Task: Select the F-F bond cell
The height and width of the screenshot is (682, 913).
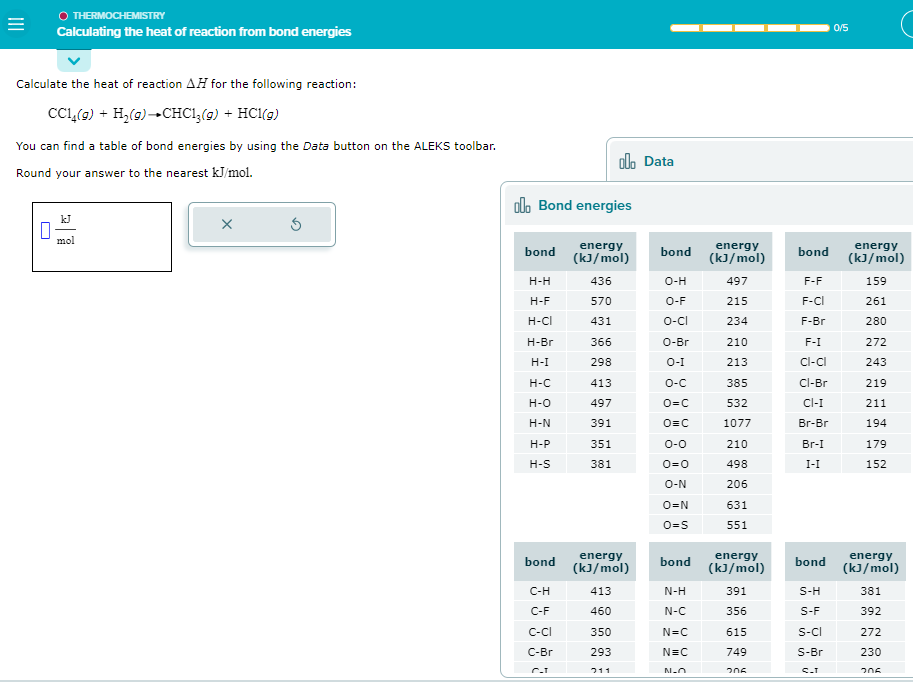Action: pyautogui.click(x=813, y=281)
